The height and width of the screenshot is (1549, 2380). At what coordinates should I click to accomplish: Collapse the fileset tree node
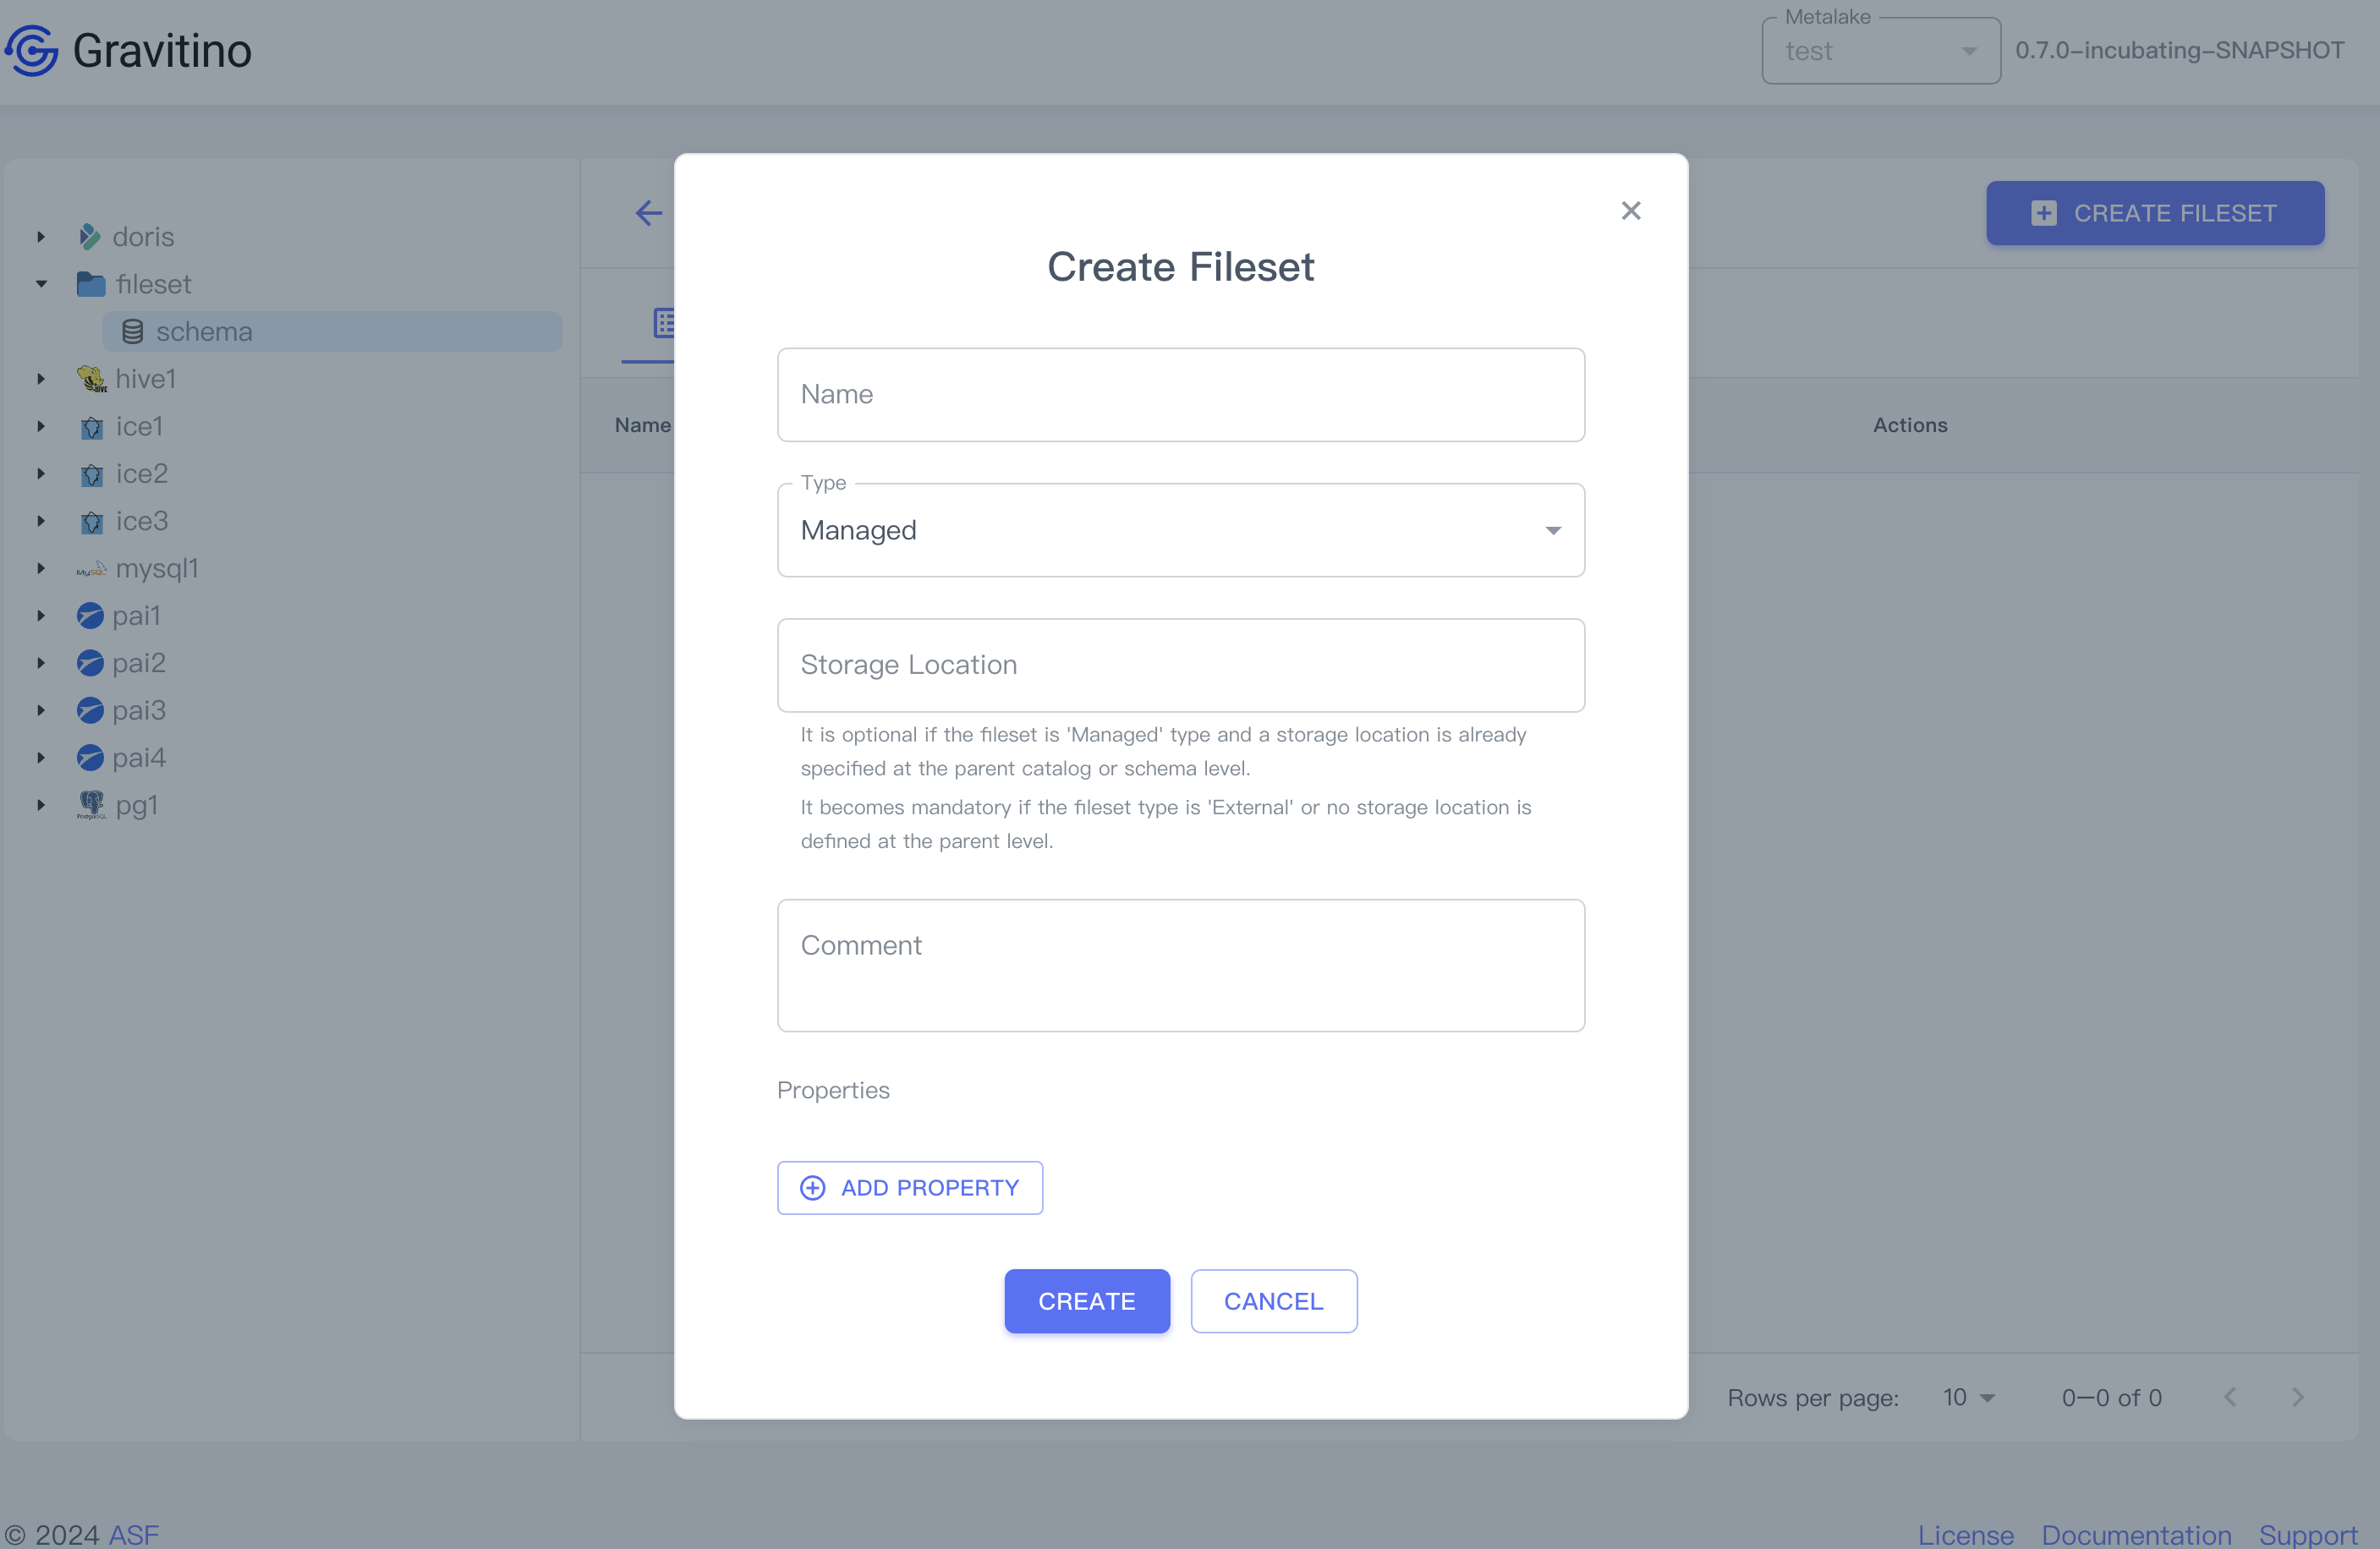pos(41,285)
